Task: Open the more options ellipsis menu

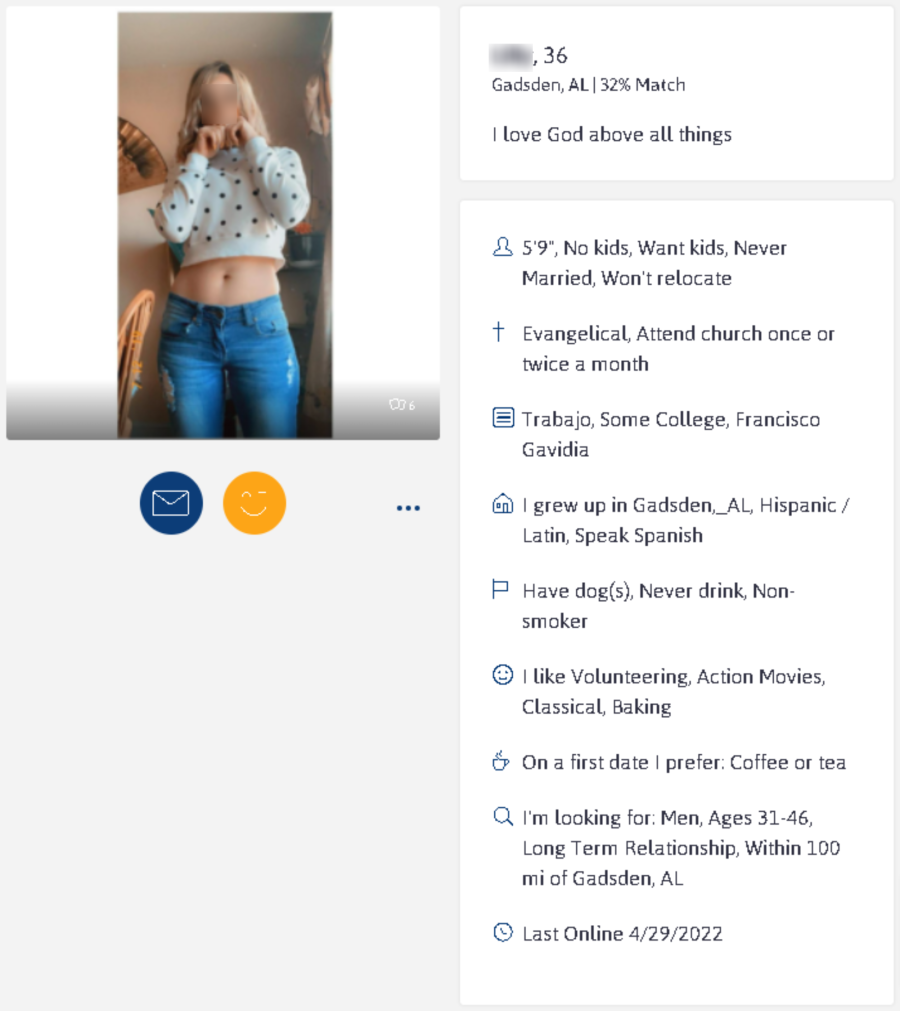Action: 408,508
